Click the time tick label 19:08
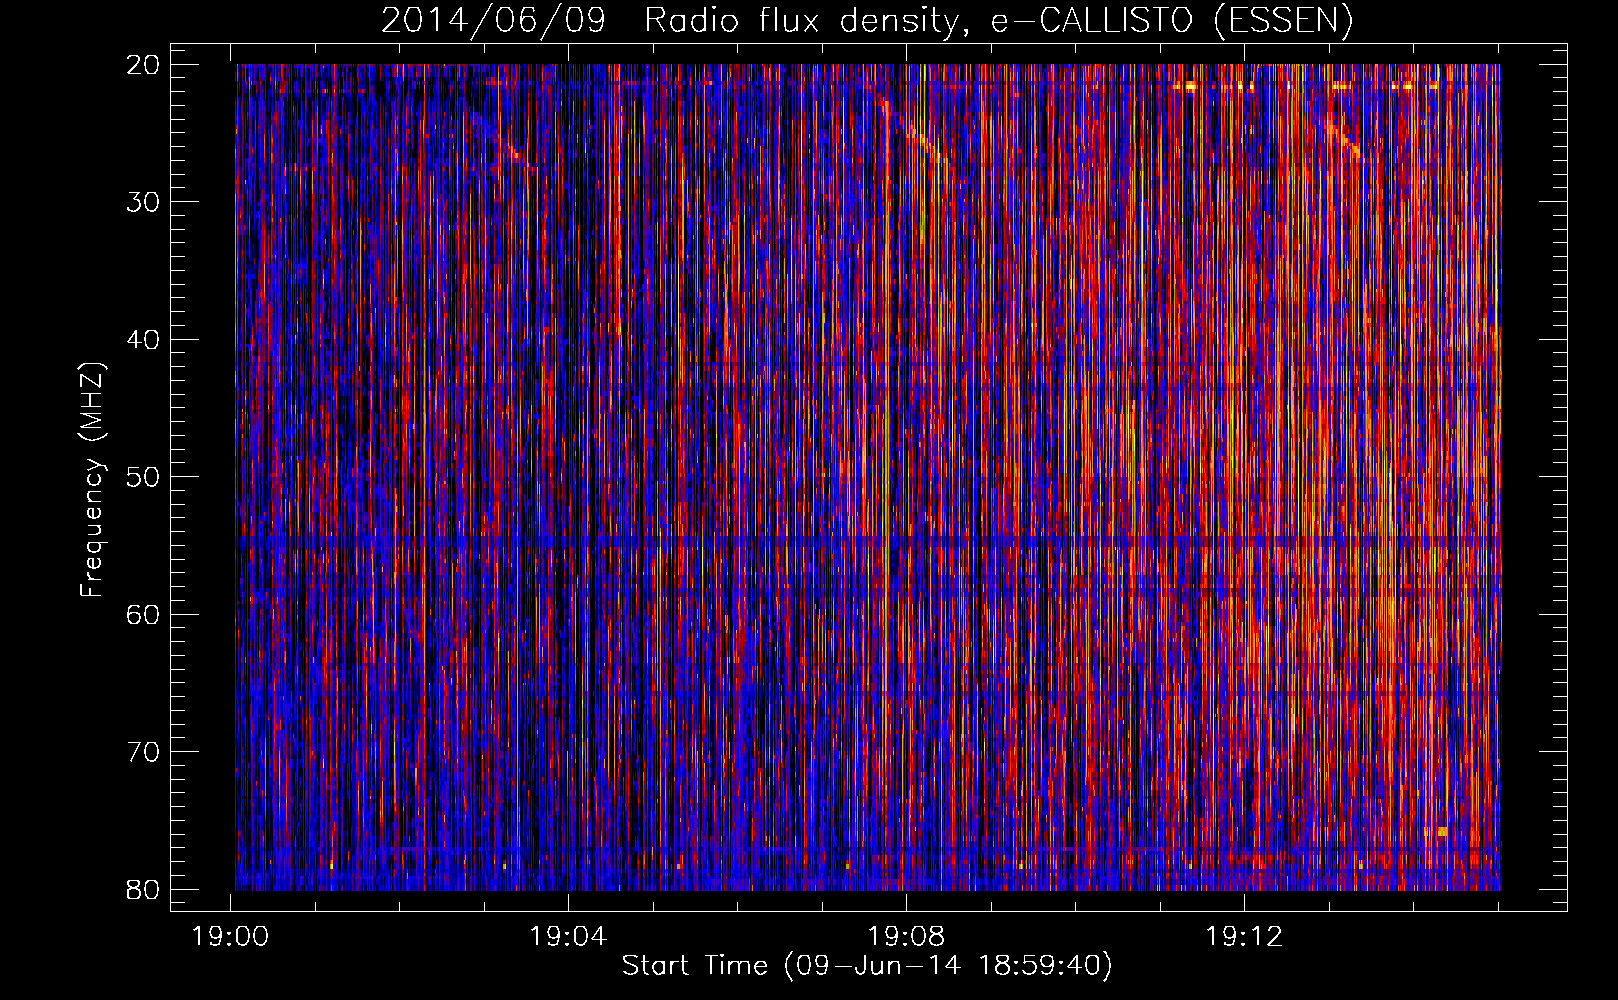1618x1000 pixels. pyautogui.click(x=906, y=937)
